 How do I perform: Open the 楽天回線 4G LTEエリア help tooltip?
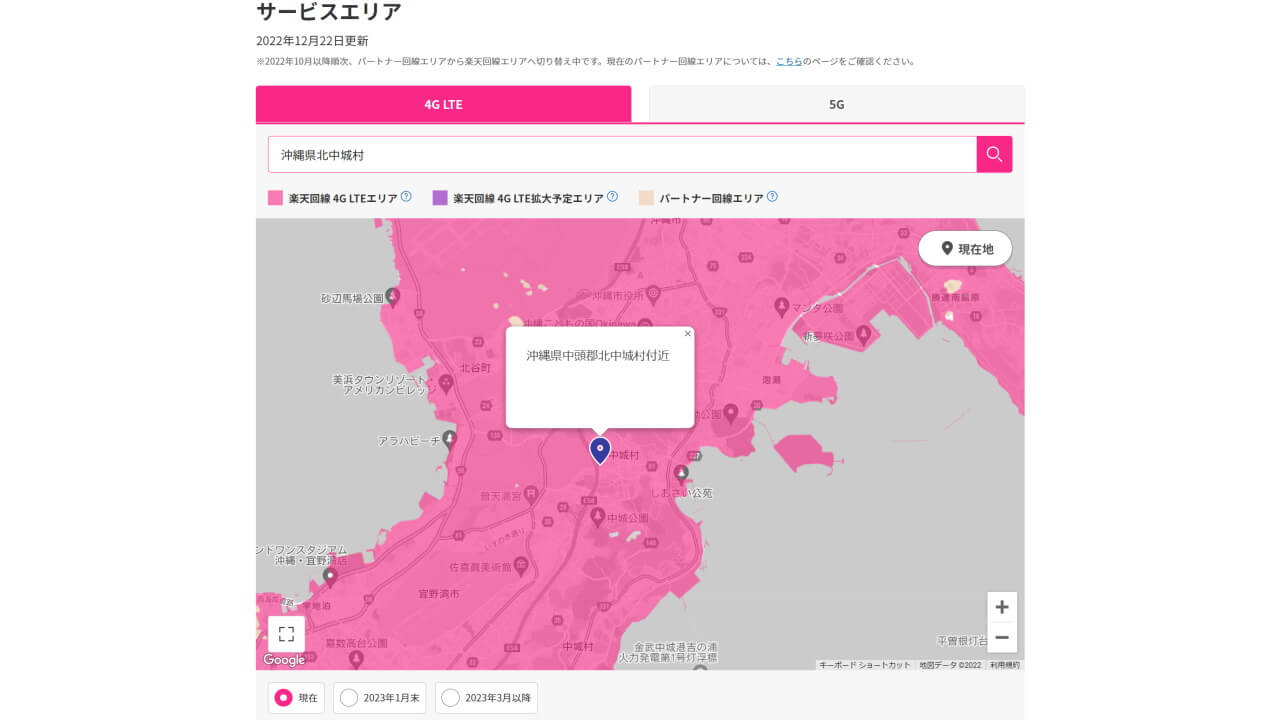pyautogui.click(x=405, y=197)
